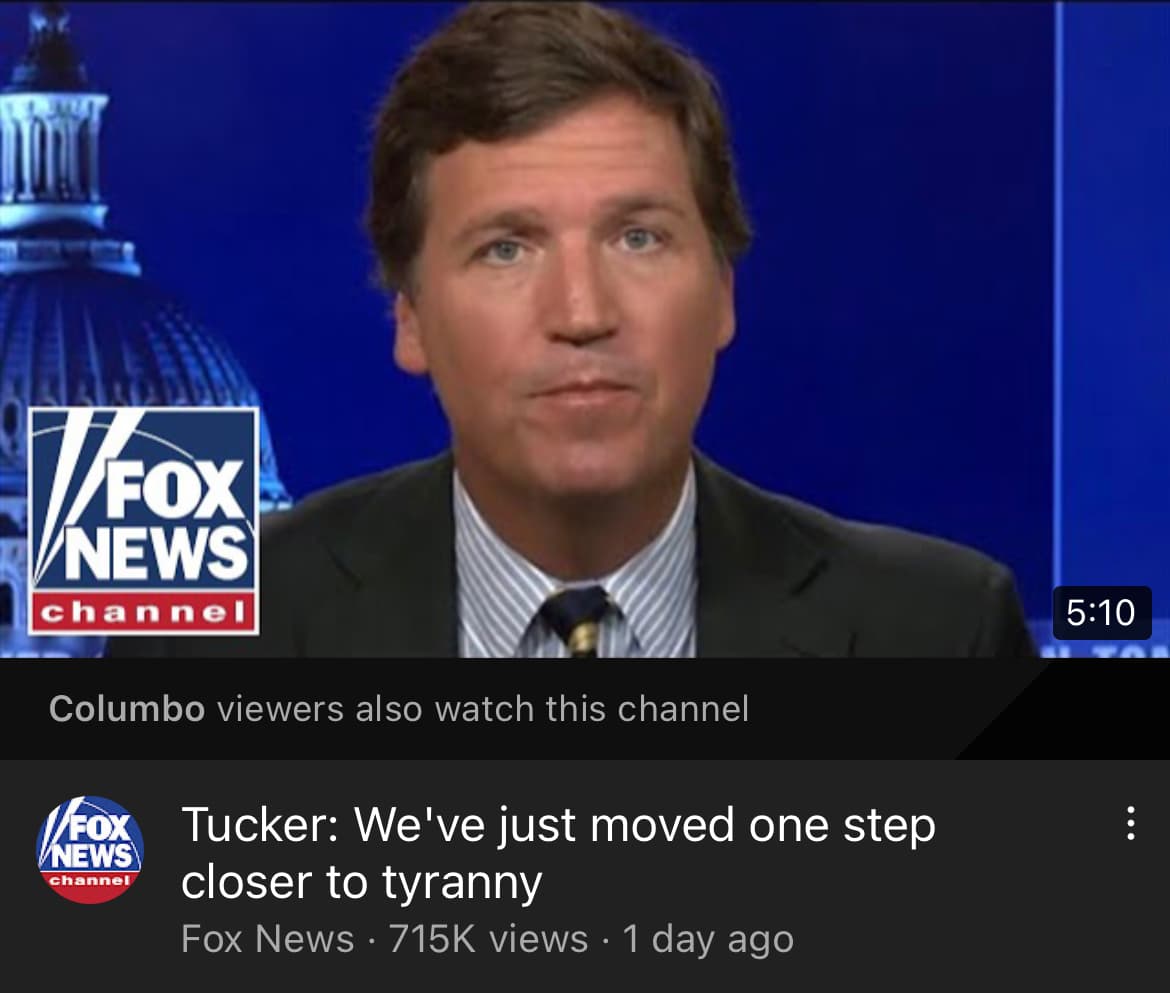Open the three-dot more options menu
Viewport: 1170px width, 993px height.
pyautogui.click(x=1131, y=824)
